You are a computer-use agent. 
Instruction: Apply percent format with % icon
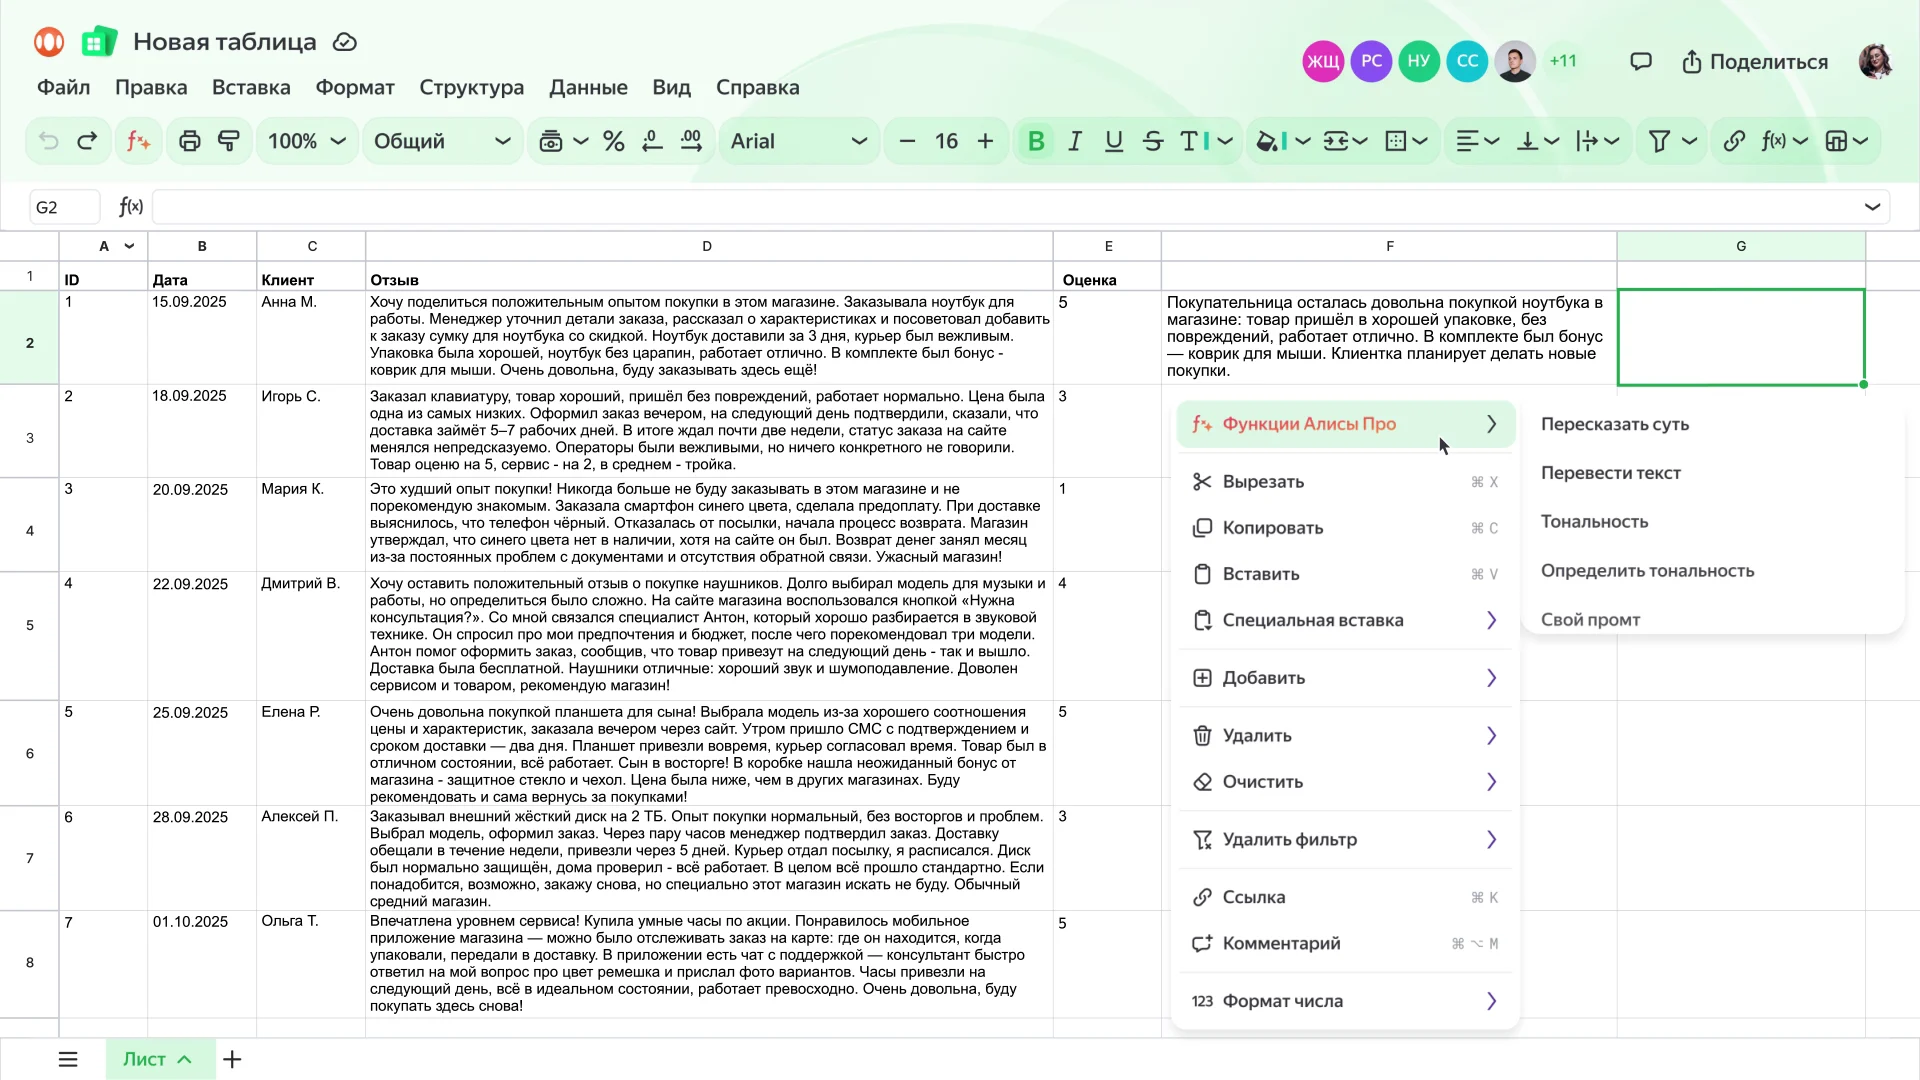click(614, 141)
